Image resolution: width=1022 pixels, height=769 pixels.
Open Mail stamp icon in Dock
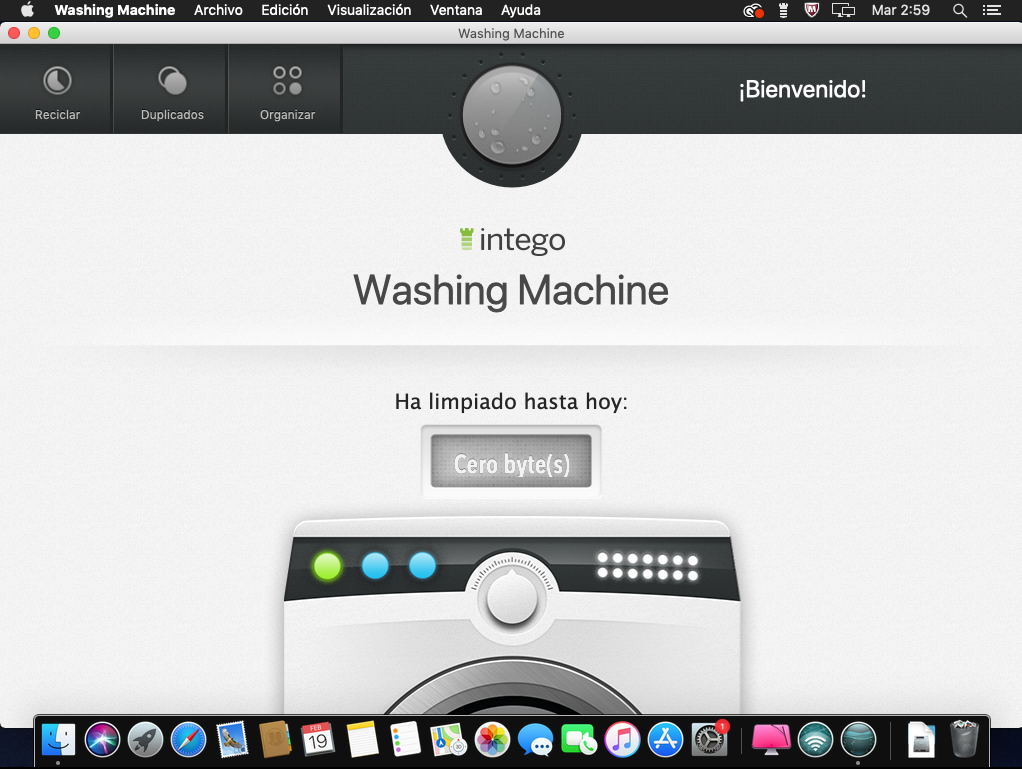(232, 740)
